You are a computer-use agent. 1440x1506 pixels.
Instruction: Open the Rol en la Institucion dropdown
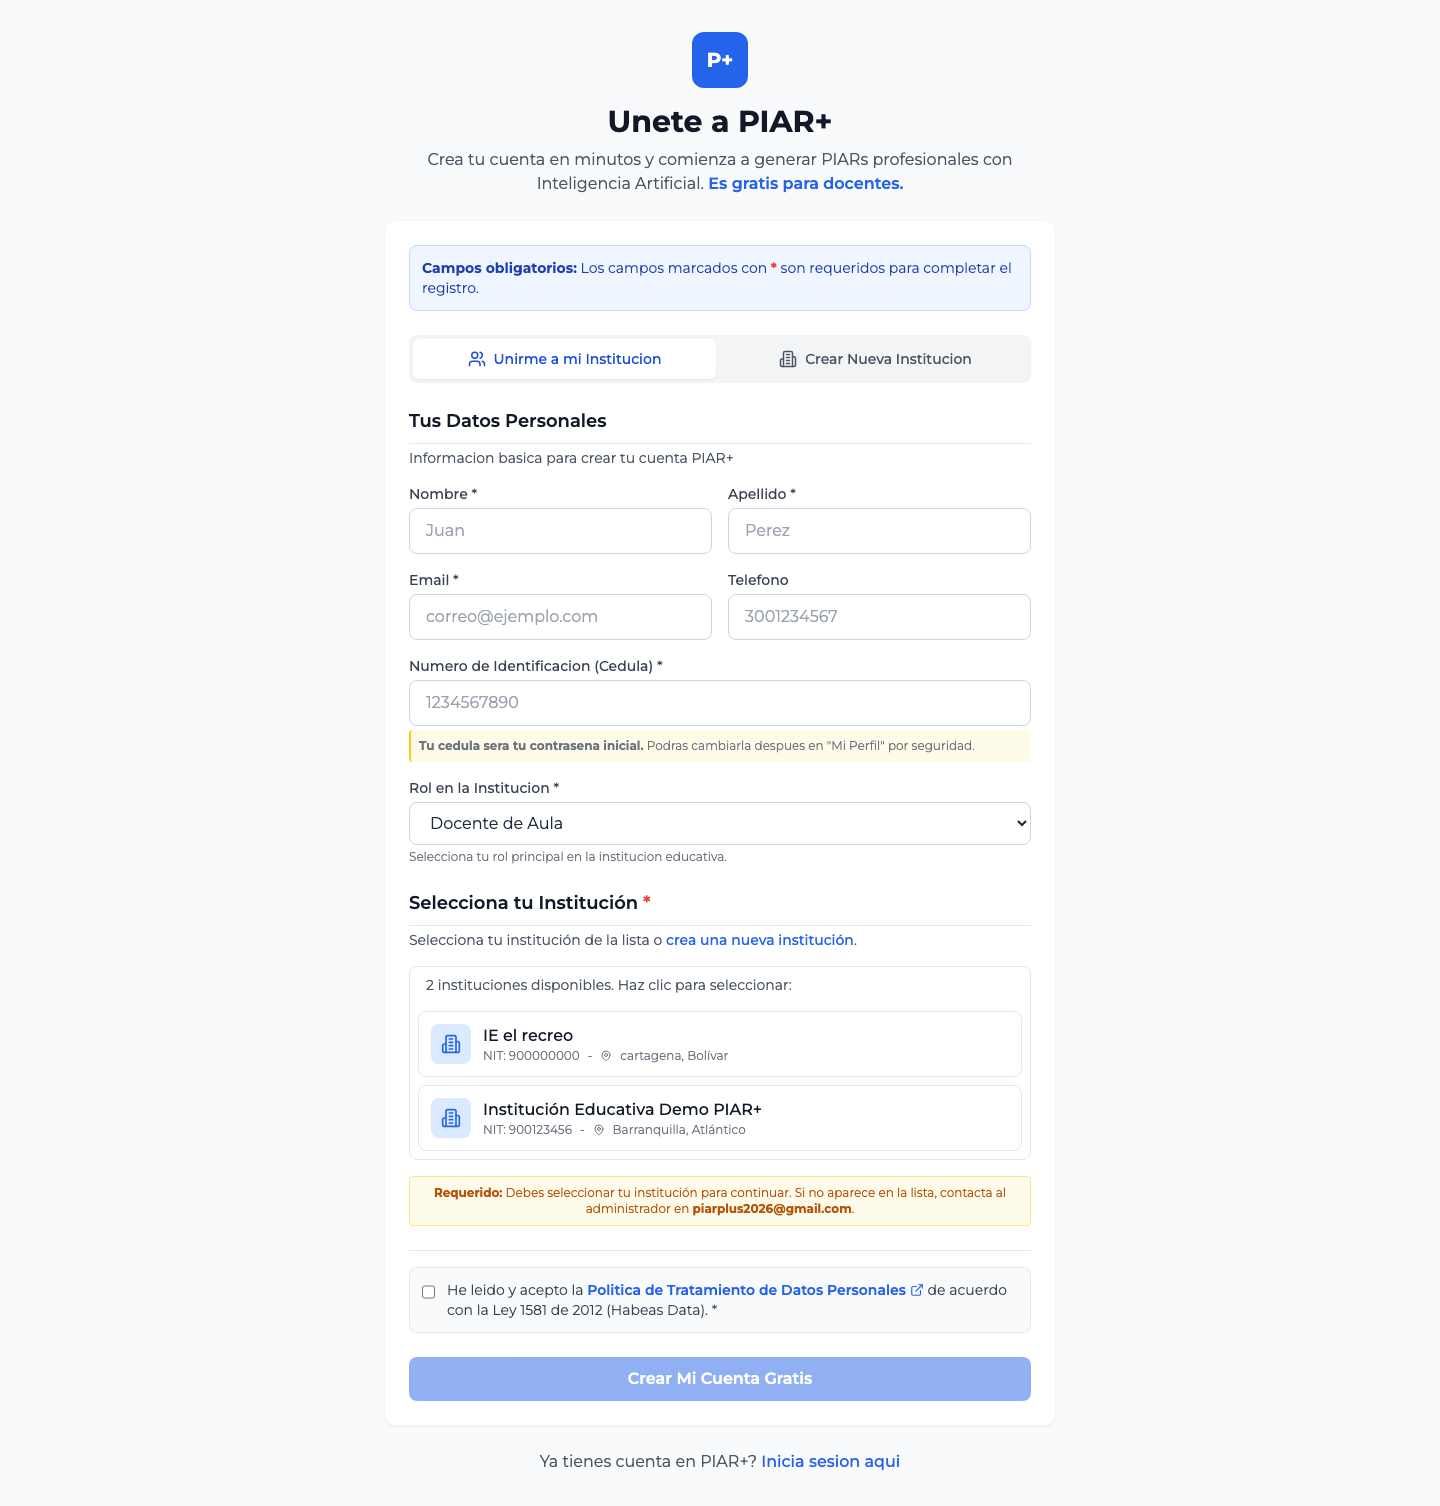point(720,824)
